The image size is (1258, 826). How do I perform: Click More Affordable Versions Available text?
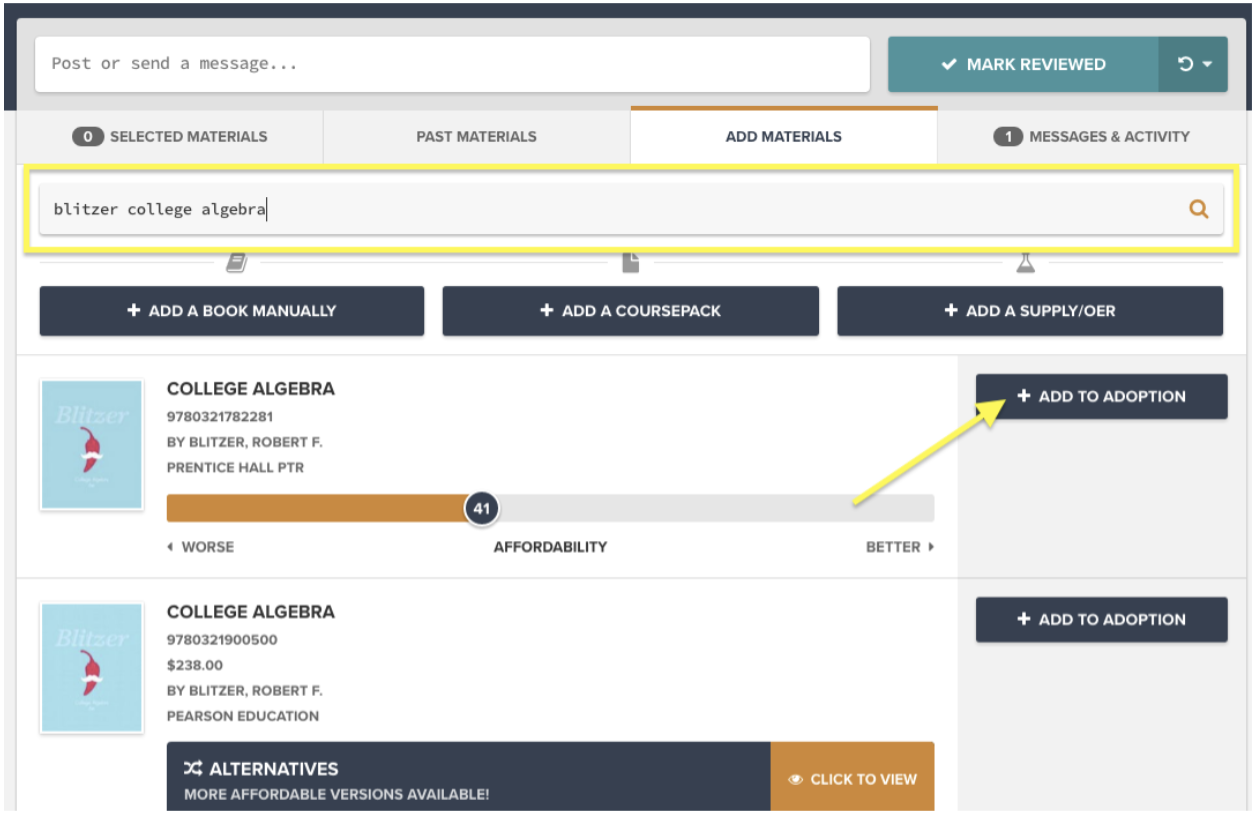[337, 795]
